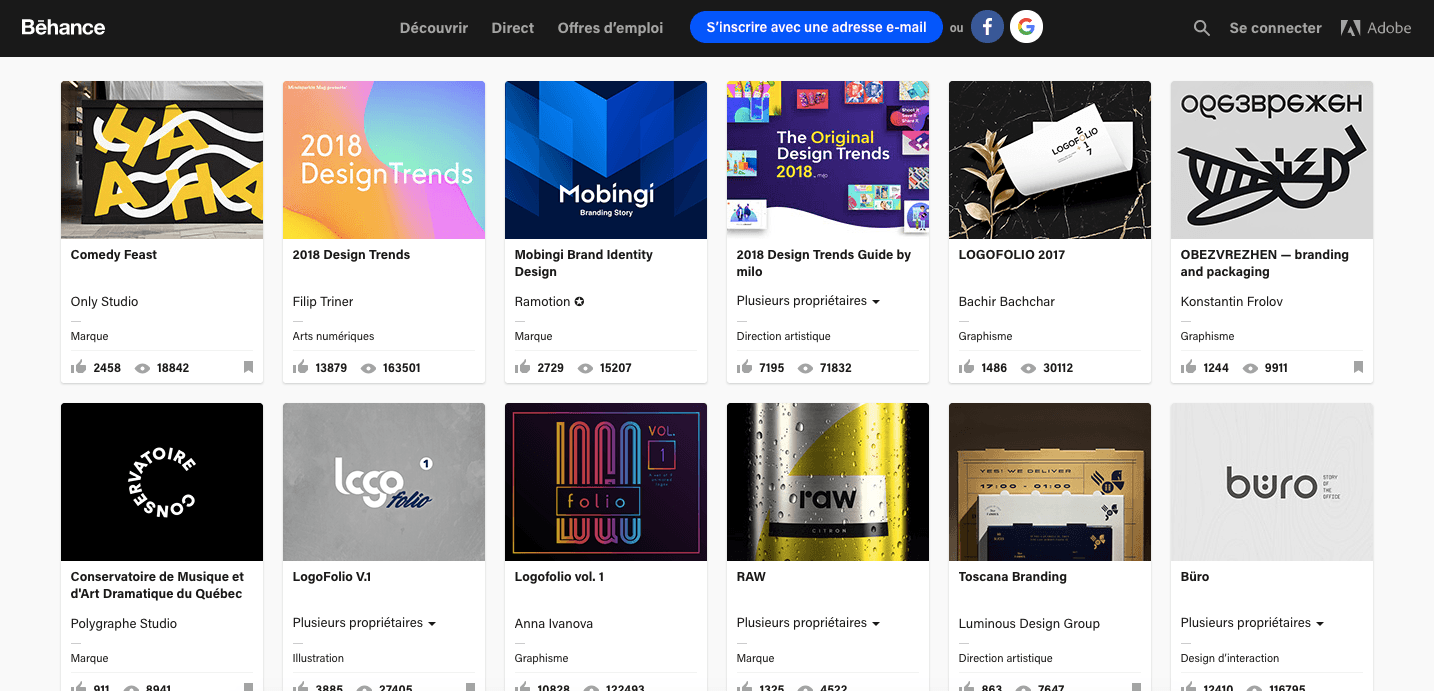Sign in using the Google icon
Screen dimensions: 1434x691
pyautogui.click(x=1026, y=27)
